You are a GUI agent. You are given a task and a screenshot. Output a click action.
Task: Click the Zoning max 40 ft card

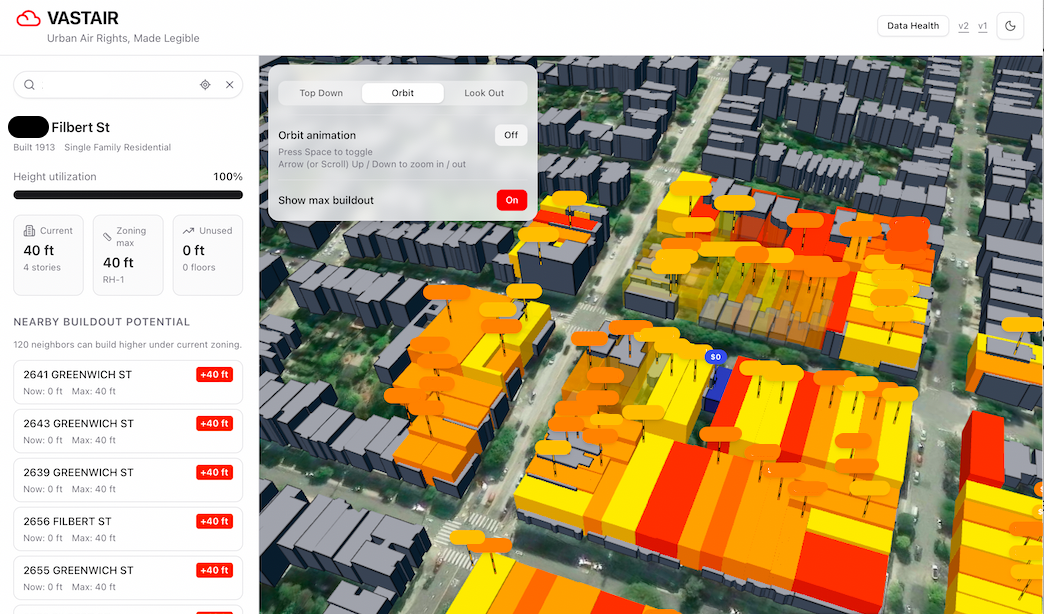tap(128, 255)
